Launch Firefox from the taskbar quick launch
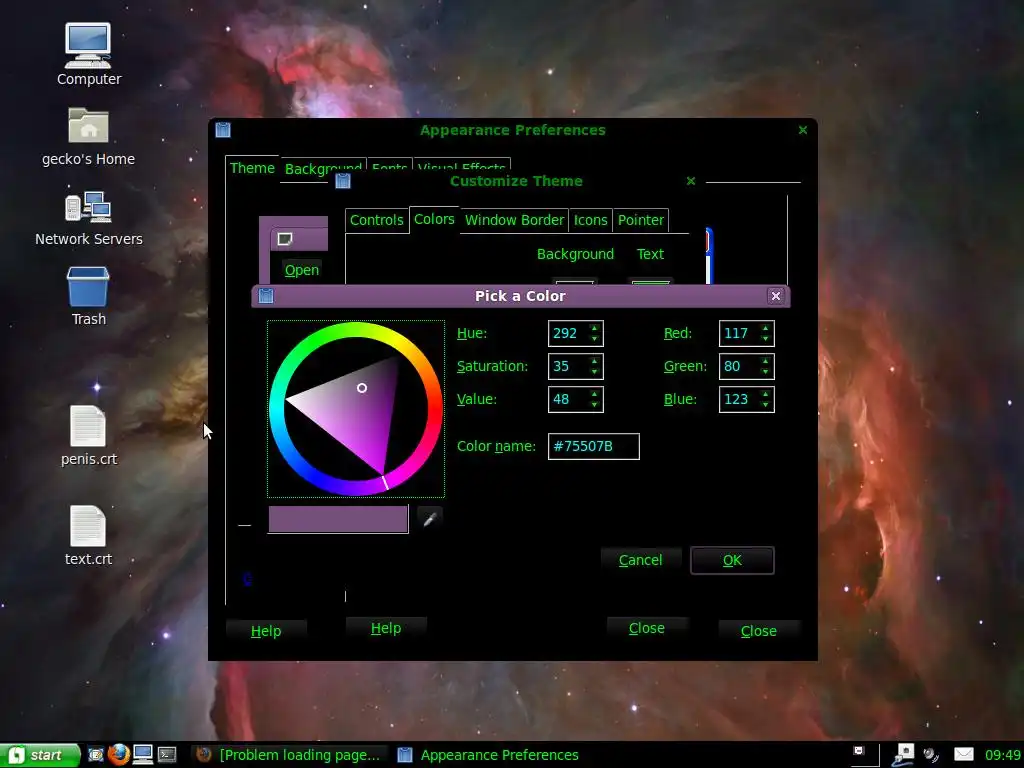 pos(119,755)
